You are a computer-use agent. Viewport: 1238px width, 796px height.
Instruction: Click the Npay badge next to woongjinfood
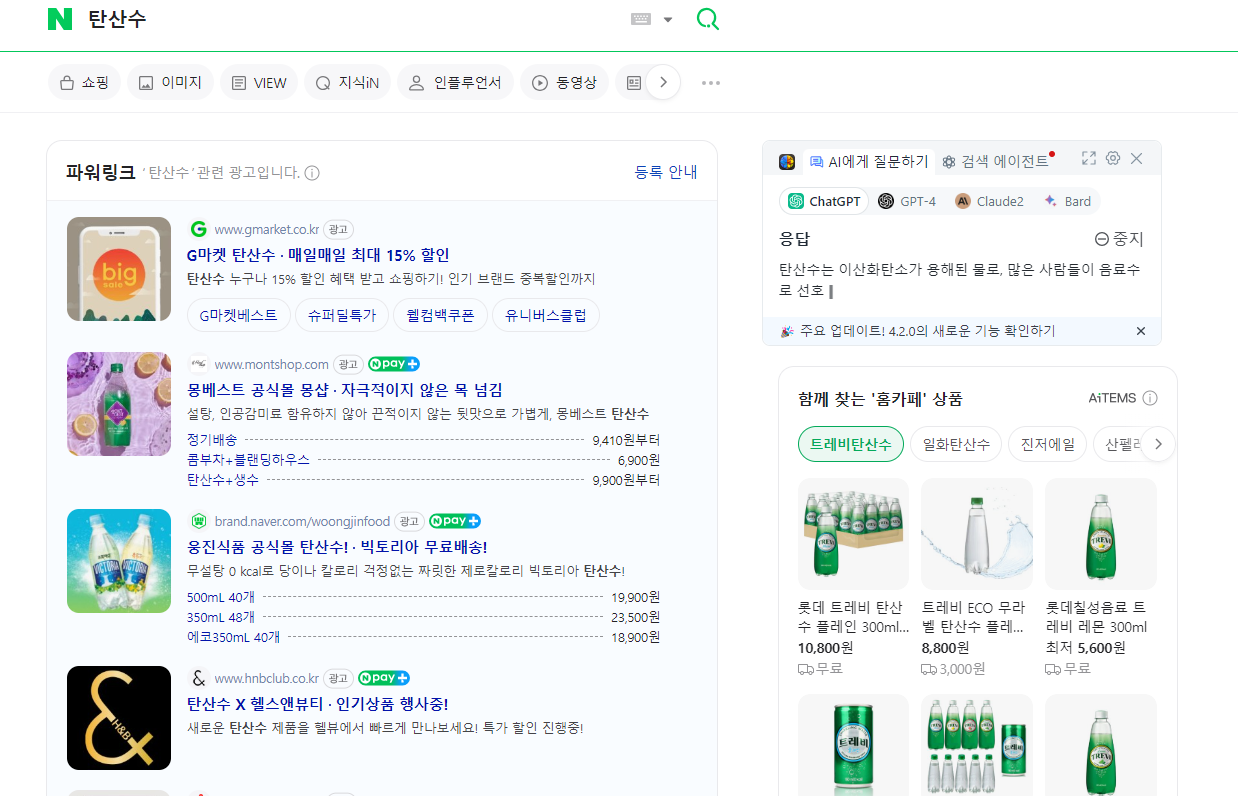pos(455,521)
